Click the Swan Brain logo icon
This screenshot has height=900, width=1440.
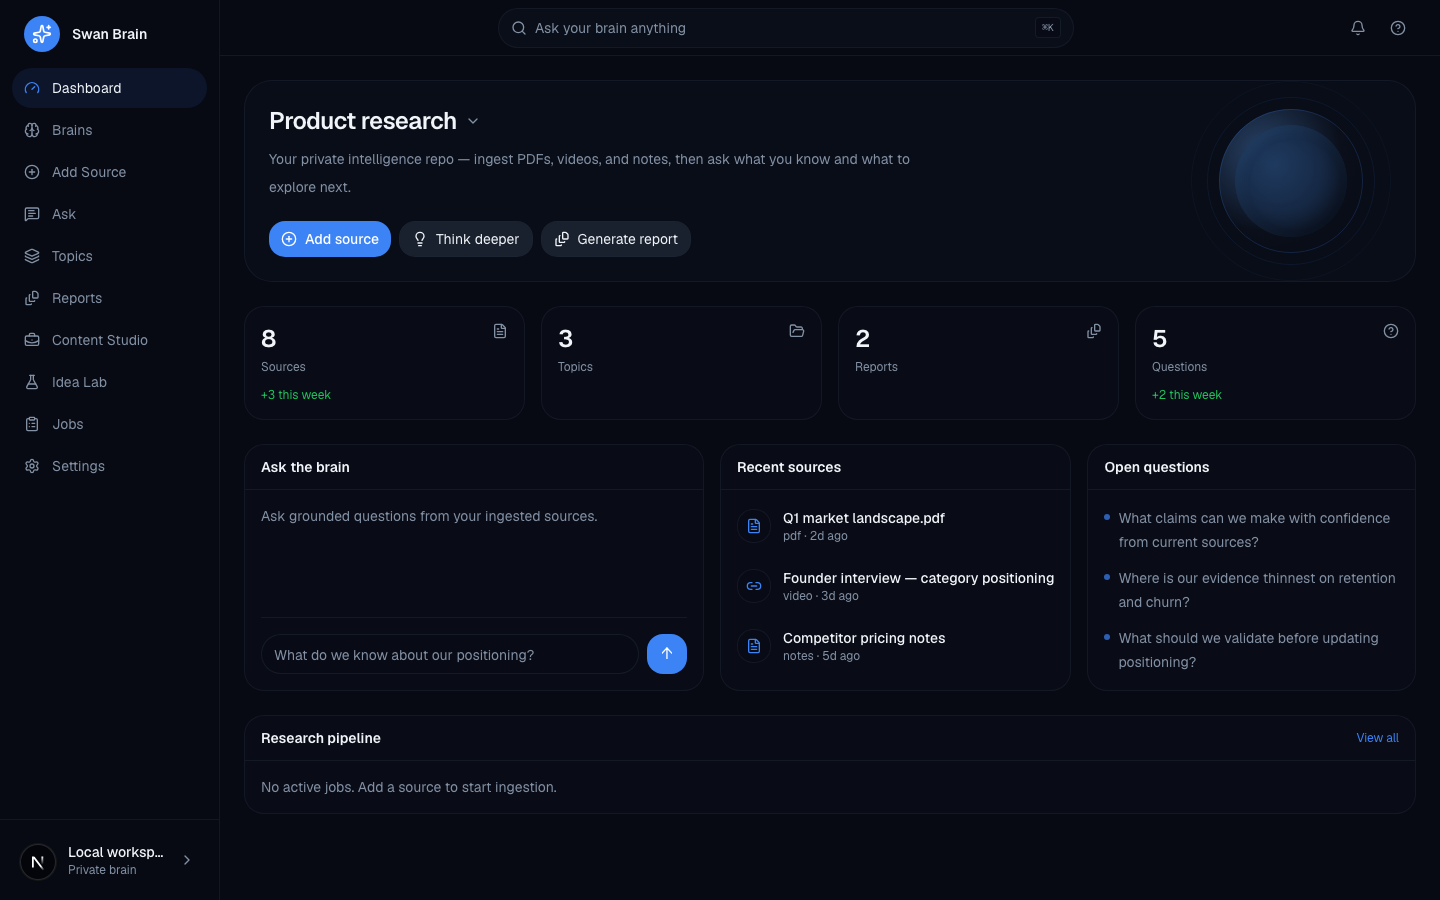coord(42,34)
